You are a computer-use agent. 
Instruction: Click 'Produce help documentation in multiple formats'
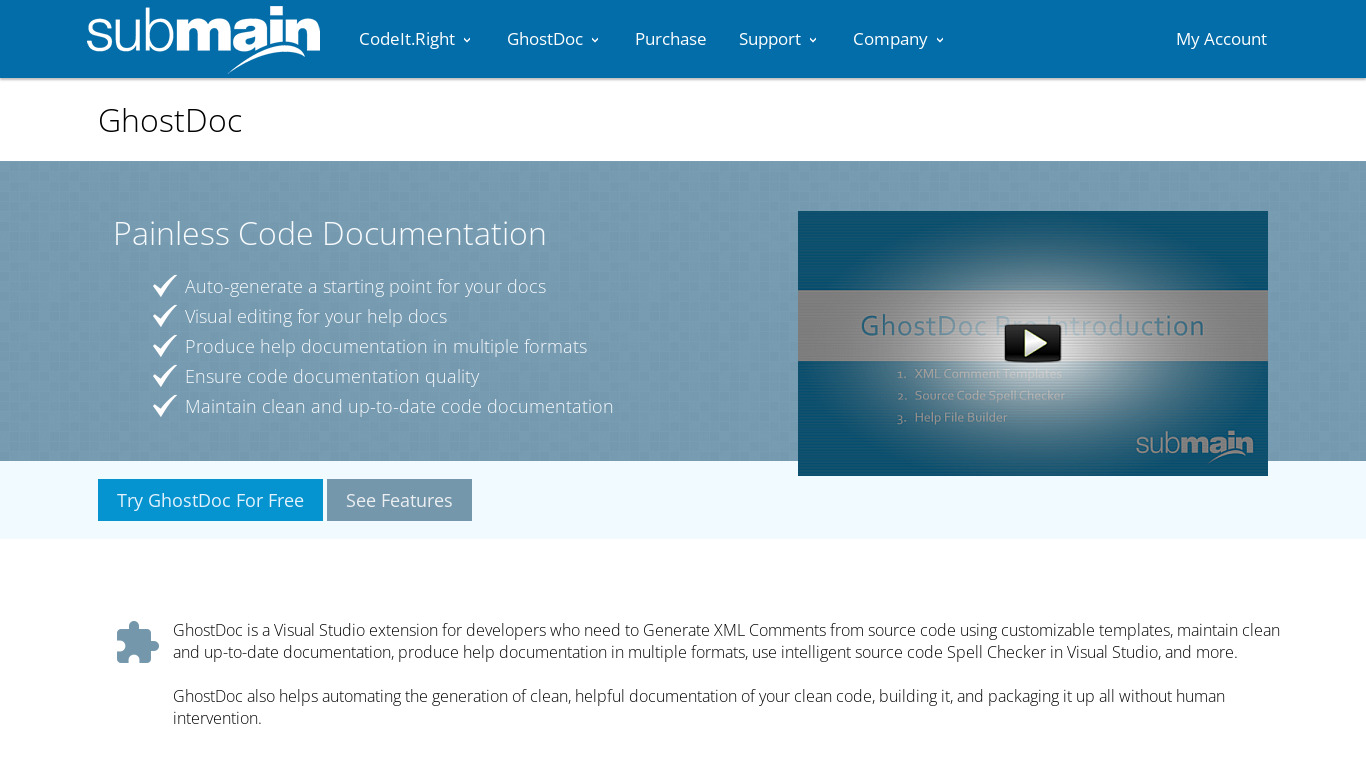click(x=386, y=346)
